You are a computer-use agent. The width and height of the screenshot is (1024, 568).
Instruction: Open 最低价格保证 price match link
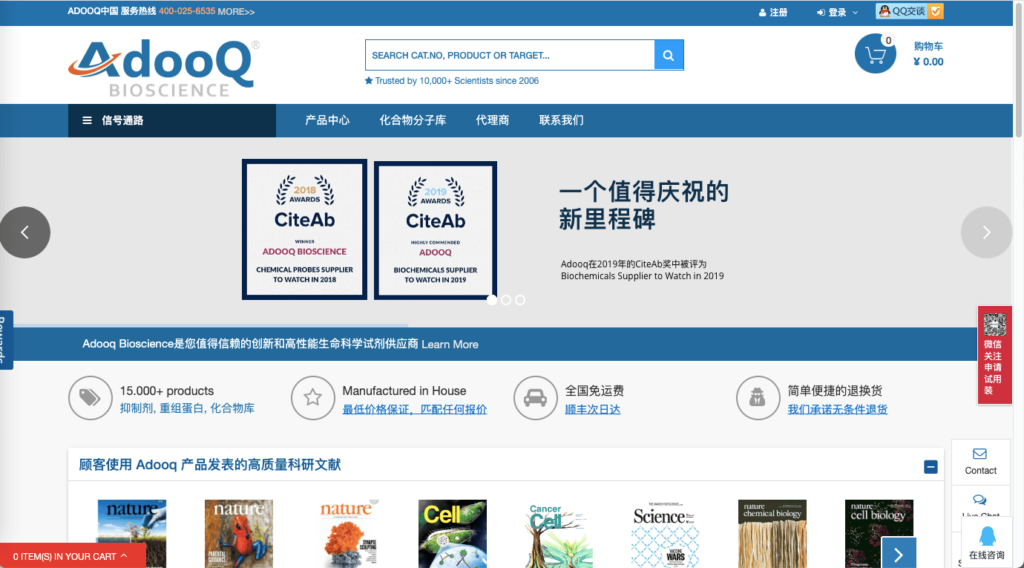[415, 409]
